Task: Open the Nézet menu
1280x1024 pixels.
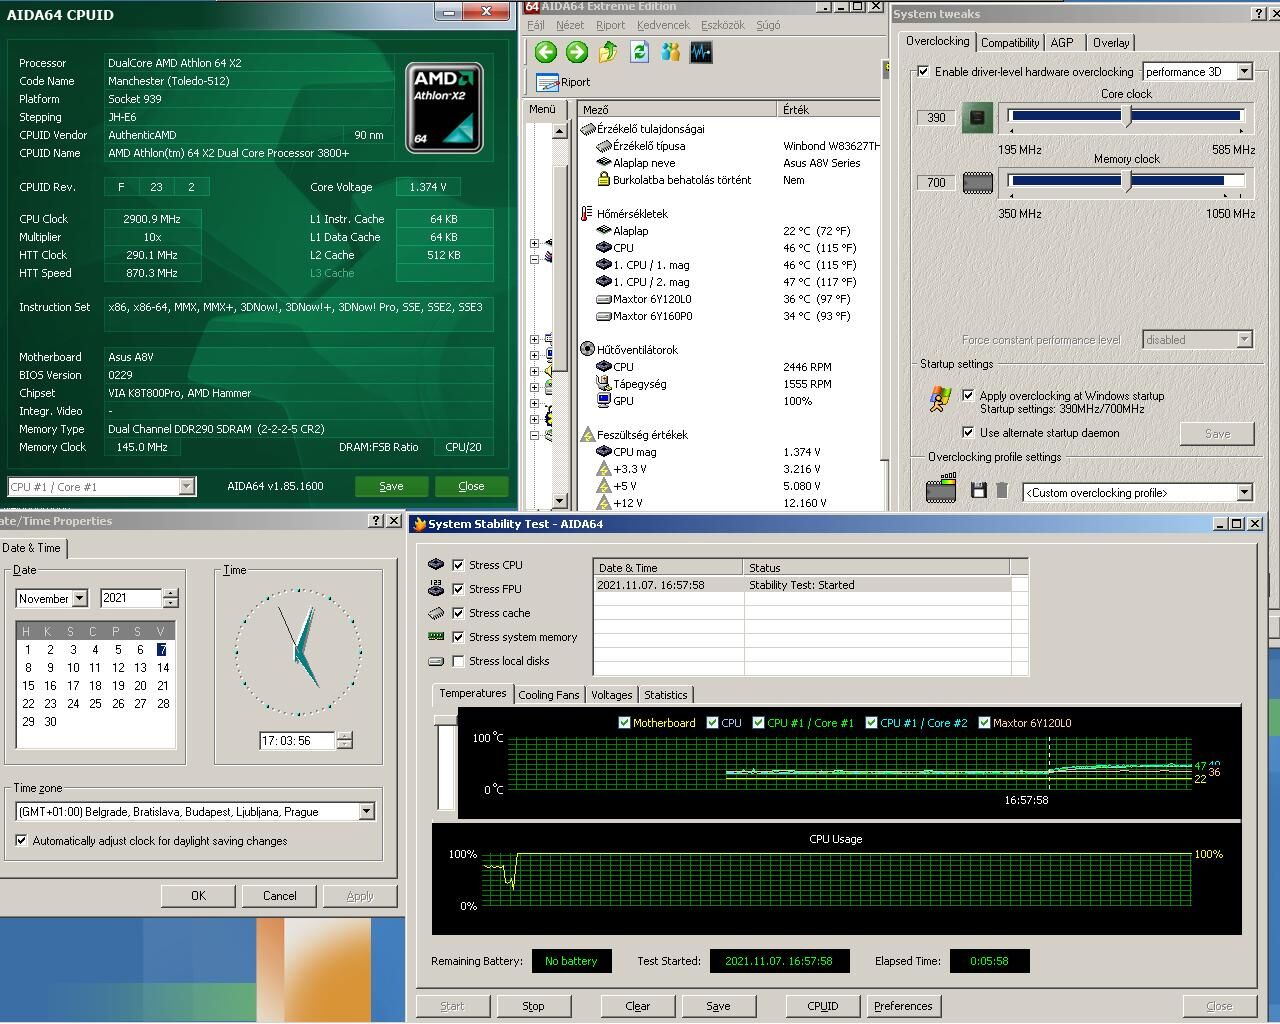Action: [x=570, y=25]
